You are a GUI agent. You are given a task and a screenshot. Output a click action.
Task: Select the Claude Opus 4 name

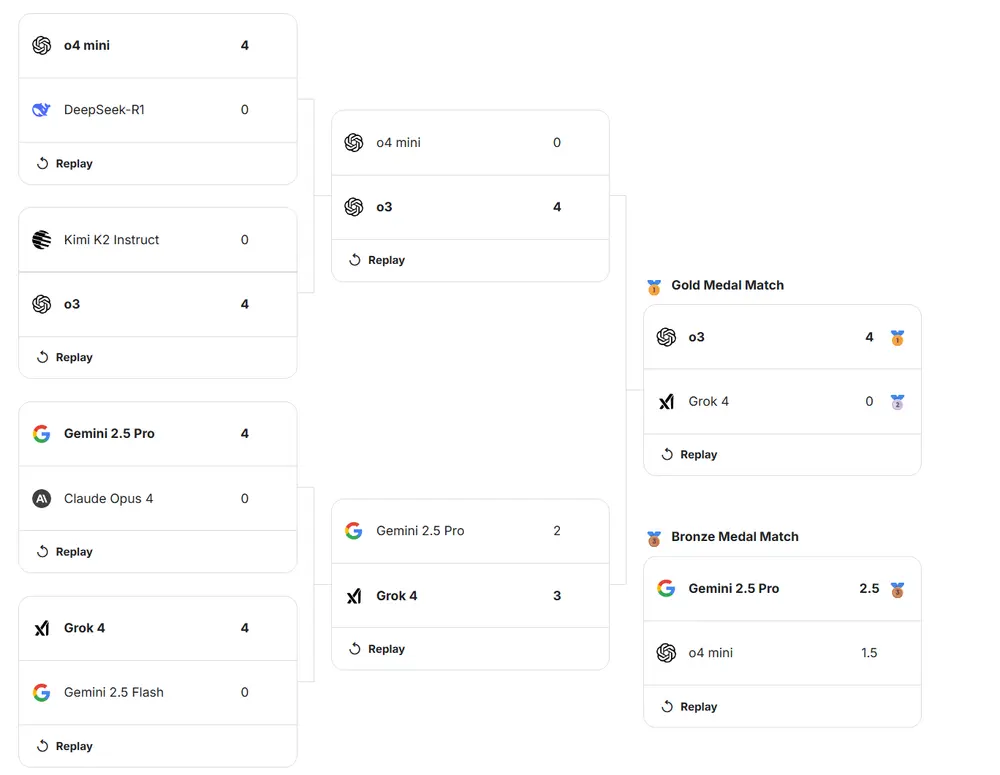click(108, 498)
